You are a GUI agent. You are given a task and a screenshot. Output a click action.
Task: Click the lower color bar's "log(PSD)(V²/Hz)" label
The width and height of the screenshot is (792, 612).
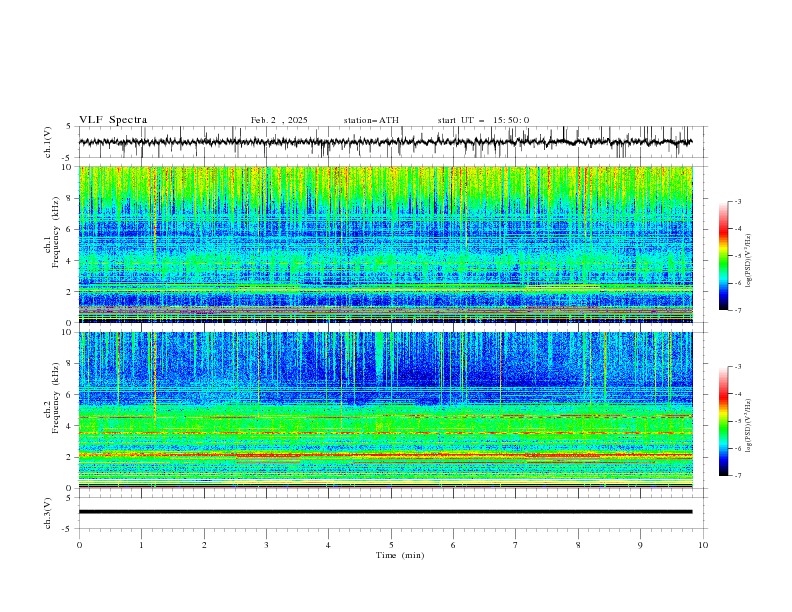point(748,425)
